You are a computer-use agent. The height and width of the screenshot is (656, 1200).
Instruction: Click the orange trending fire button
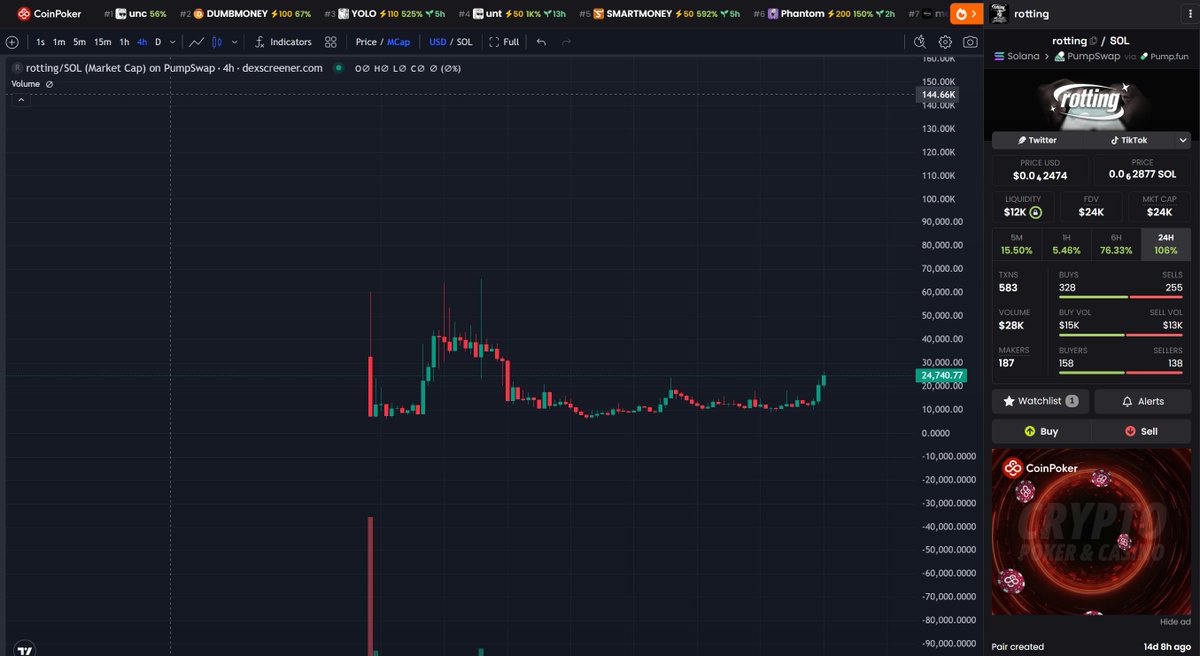[965, 14]
